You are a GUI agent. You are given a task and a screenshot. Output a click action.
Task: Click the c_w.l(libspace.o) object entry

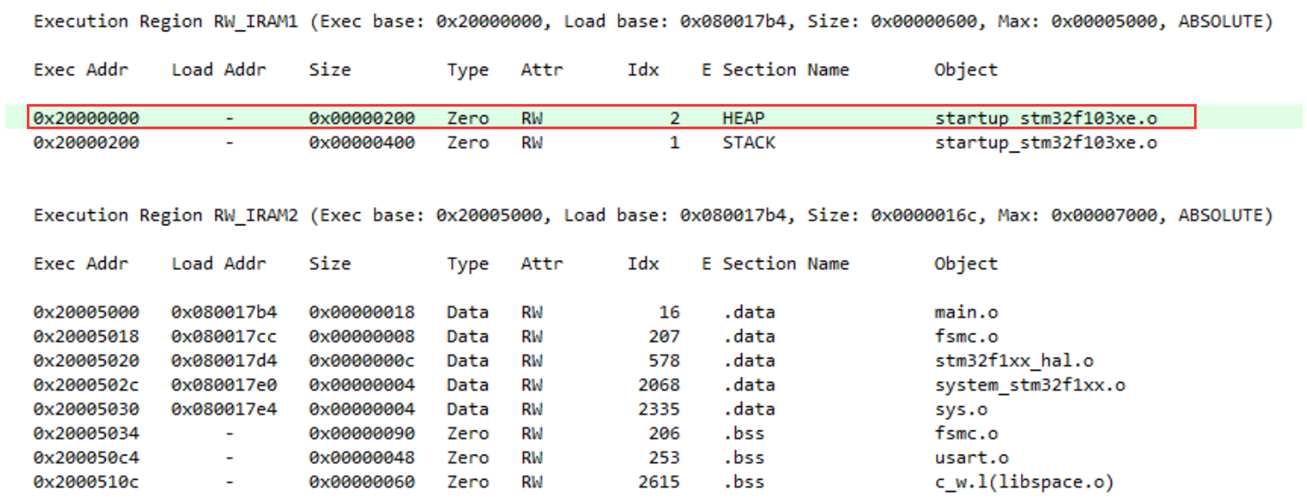point(1023,482)
